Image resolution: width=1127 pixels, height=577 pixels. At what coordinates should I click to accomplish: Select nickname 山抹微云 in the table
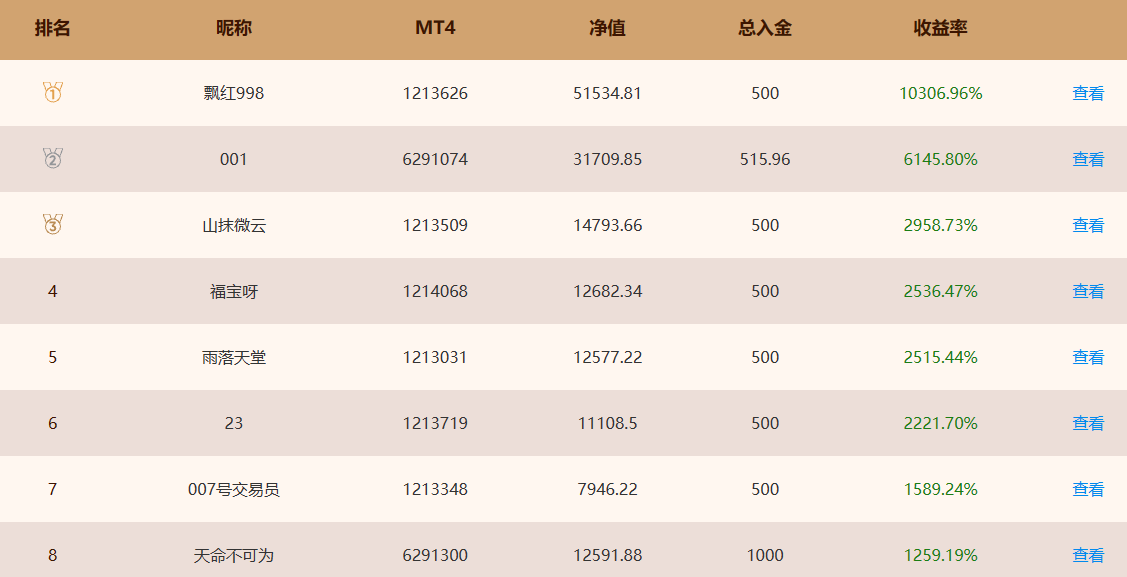234,226
